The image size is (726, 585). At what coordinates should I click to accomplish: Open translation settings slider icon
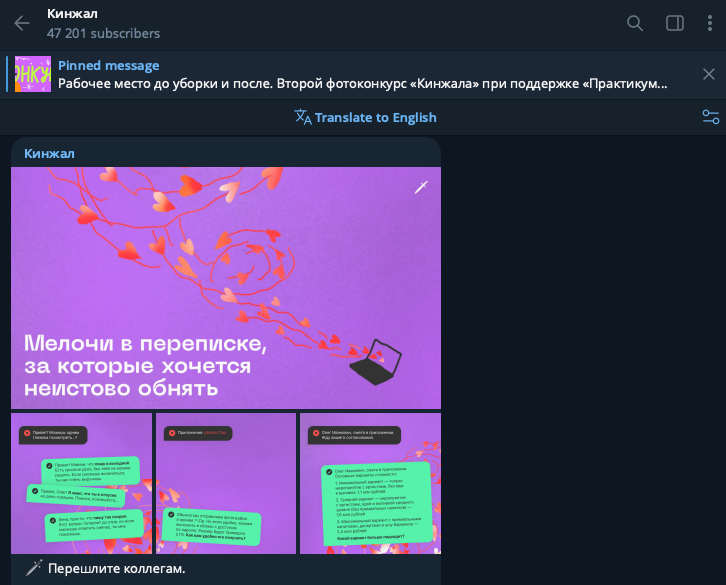[x=710, y=117]
